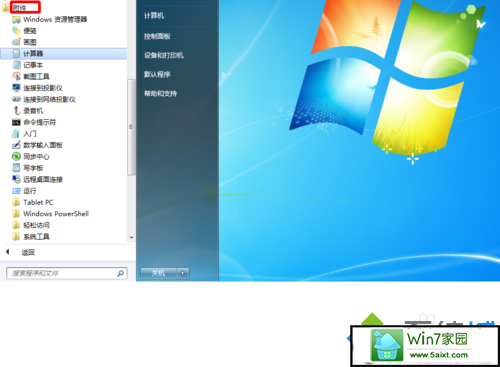Open the 数学输入面板 icon
This screenshot has width=500, height=367.
16,145
